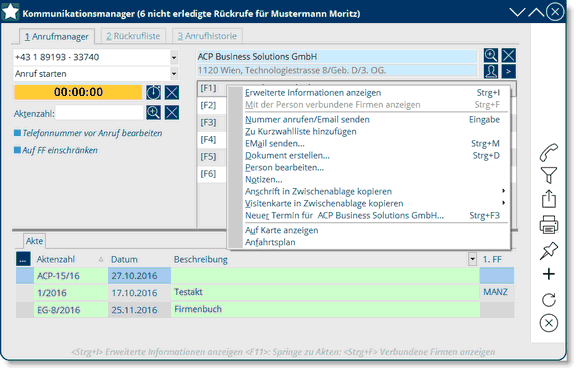This screenshot has height=370, width=576.
Task: Click the Testakt description cell
Action: [x=325, y=292]
